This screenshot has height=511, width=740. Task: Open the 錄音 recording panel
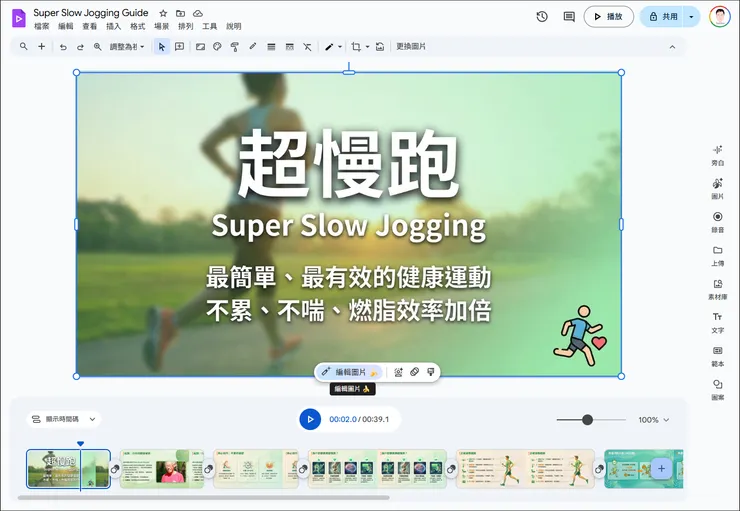[717, 222]
